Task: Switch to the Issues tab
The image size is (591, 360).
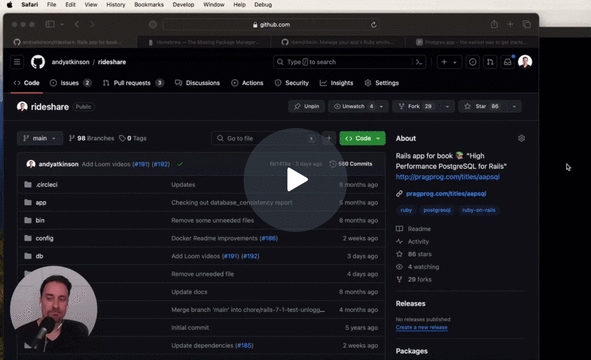Action: [x=71, y=83]
